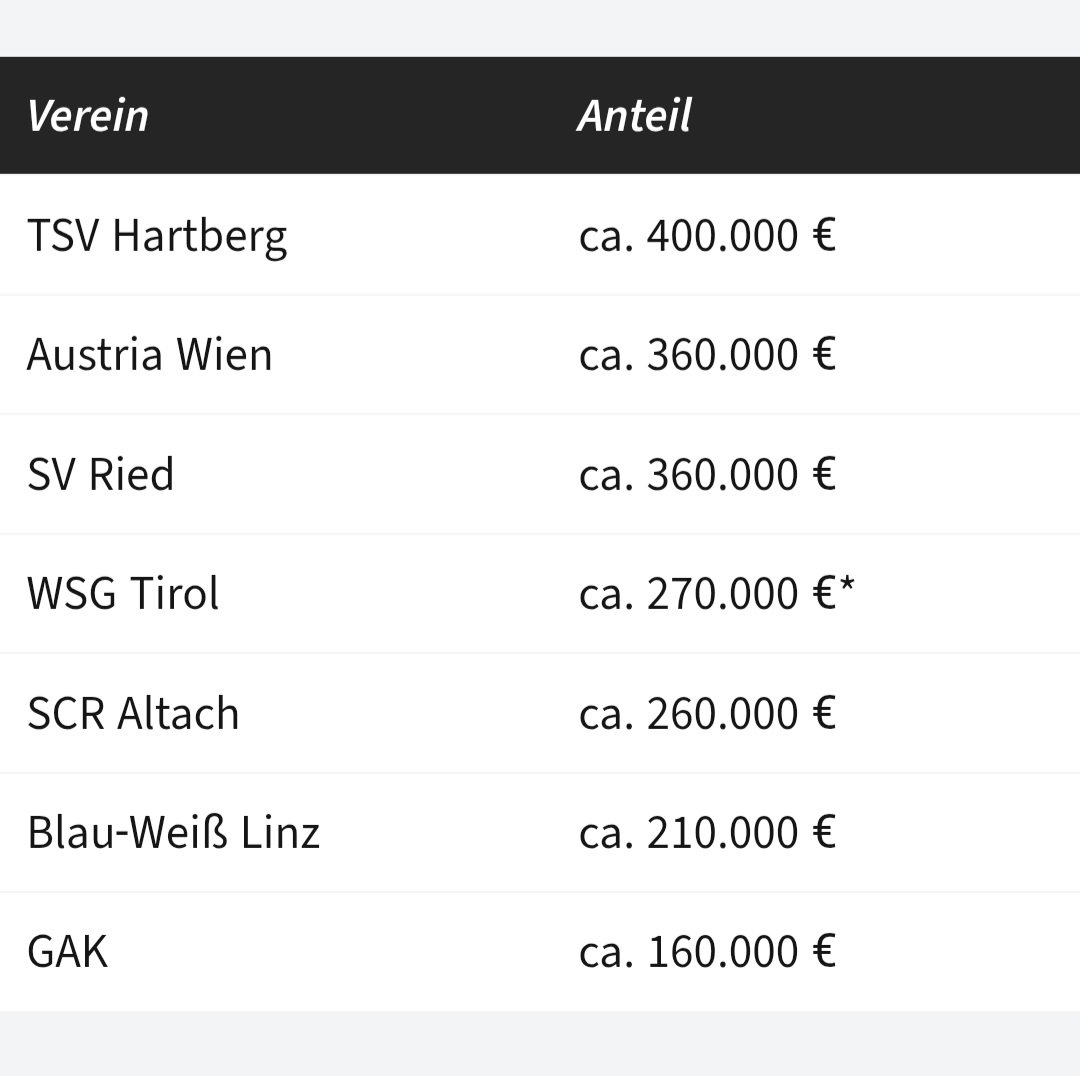Click the euro sign in TSV Hartberg's row

823,236
